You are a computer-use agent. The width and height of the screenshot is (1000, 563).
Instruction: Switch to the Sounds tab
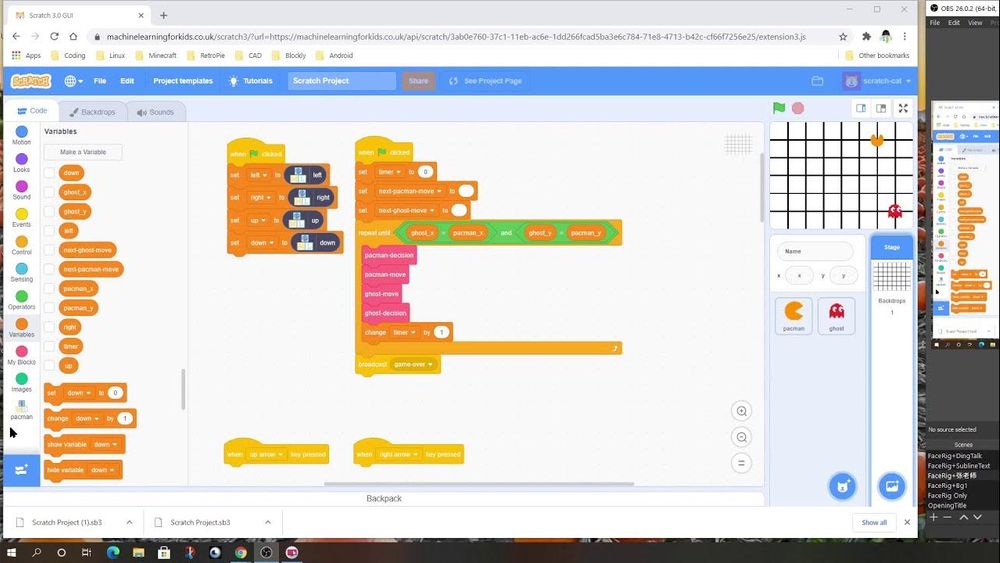point(155,112)
